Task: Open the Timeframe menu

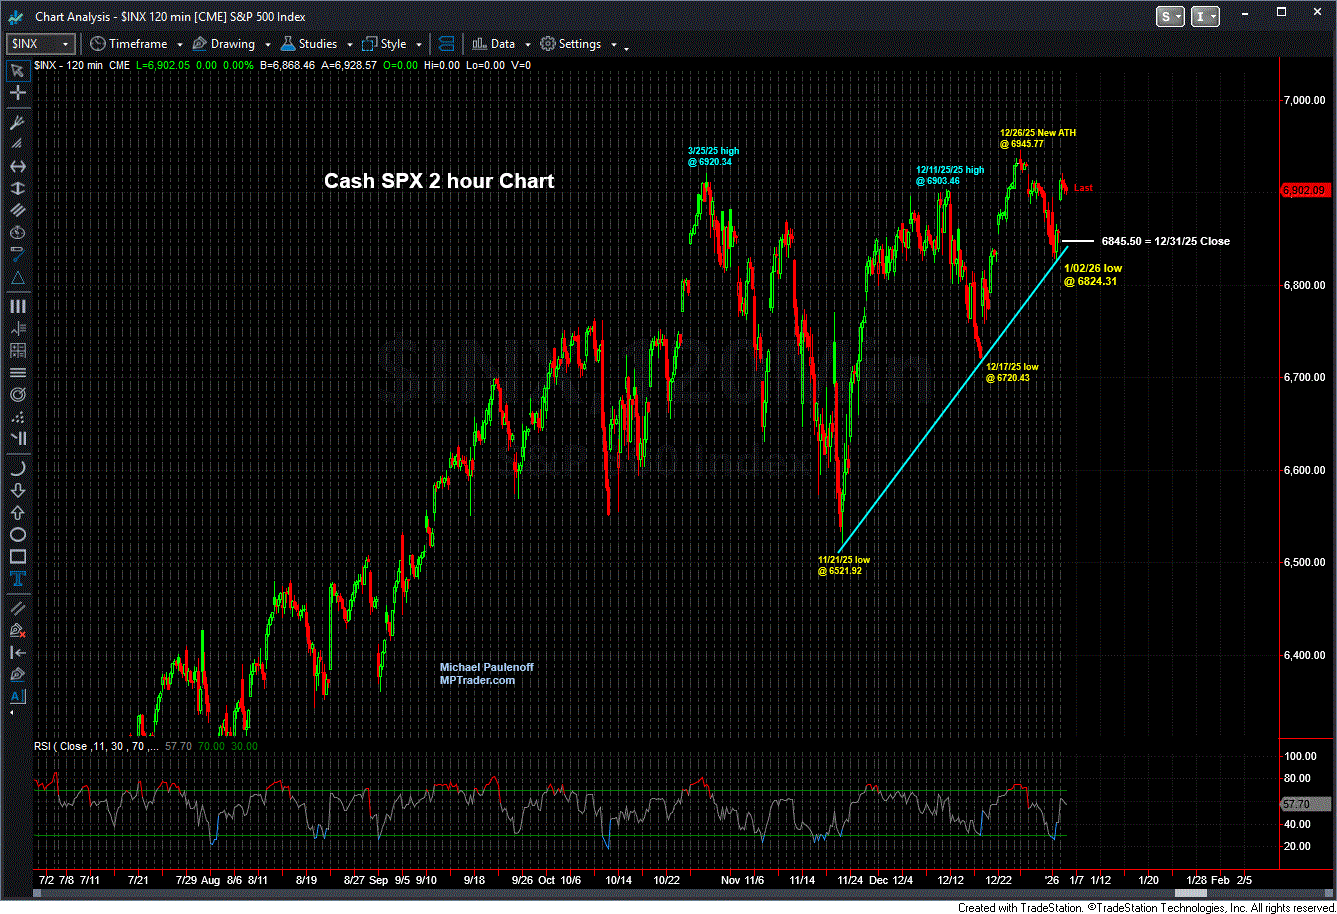Action: tap(136, 44)
